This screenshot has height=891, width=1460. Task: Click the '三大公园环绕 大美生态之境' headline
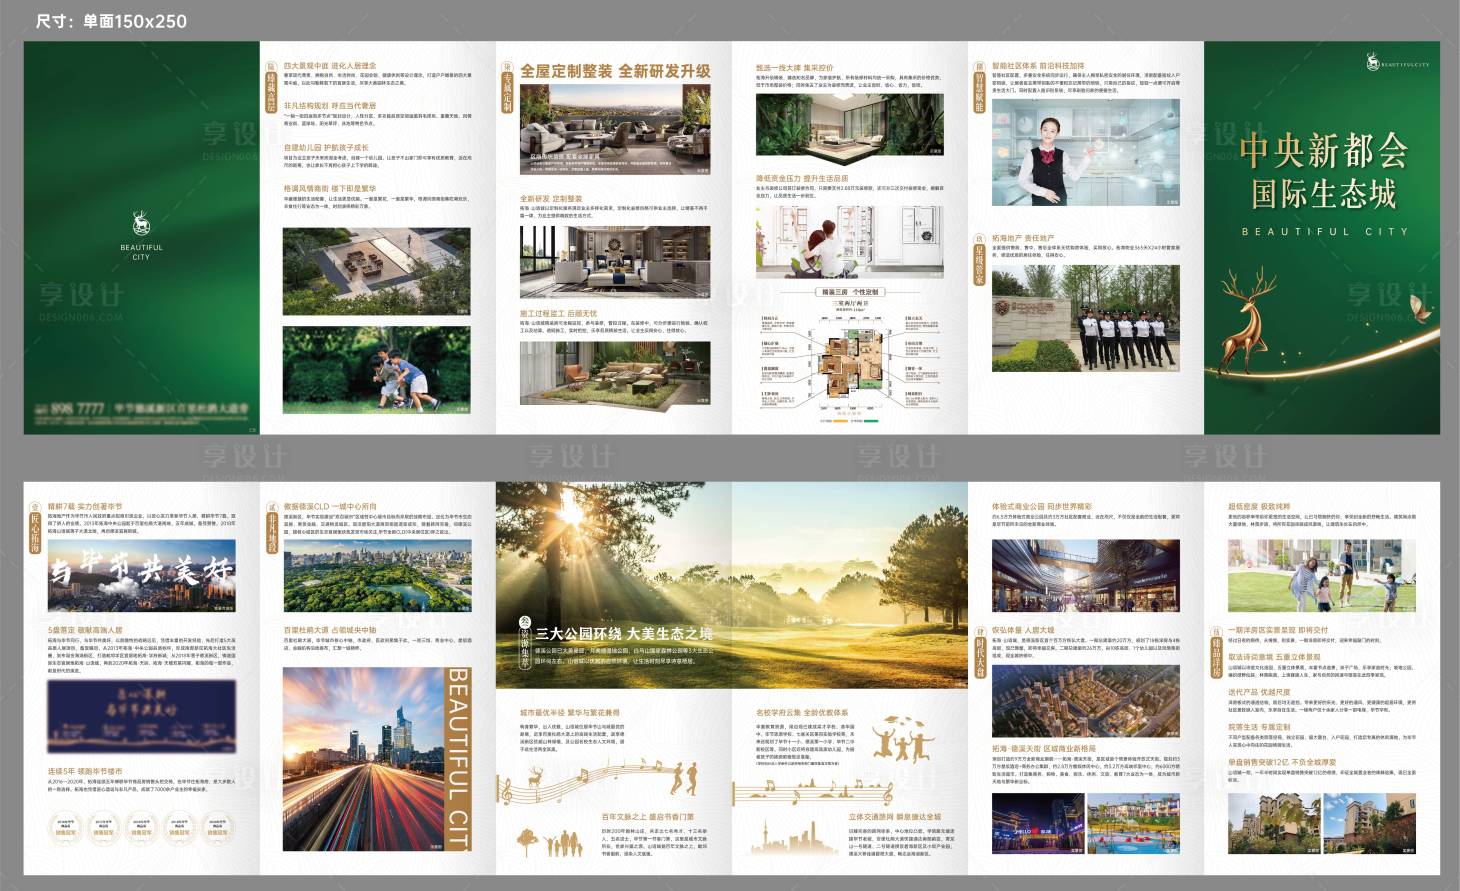[625, 634]
